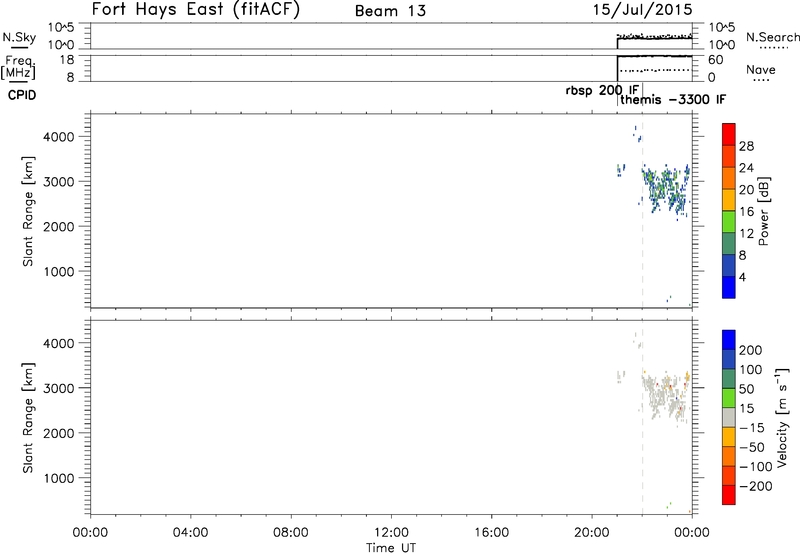800x554 pixels.
Task: Click the '12:00' time tick label
Action: click(x=391, y=533)
